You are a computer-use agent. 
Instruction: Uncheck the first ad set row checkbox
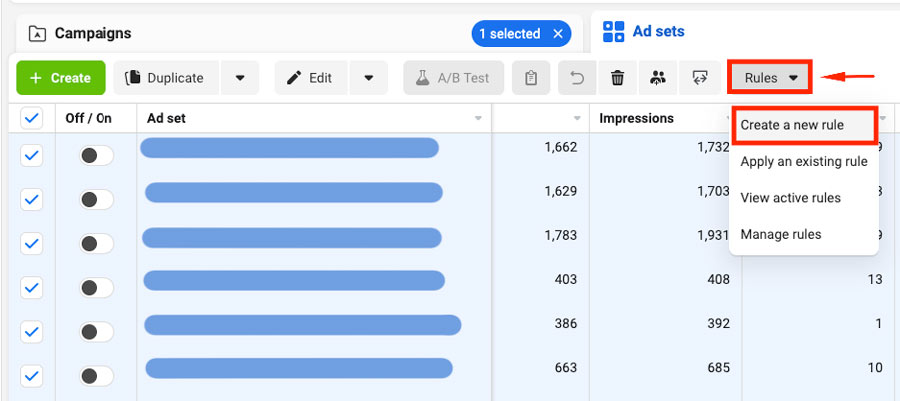32,155
